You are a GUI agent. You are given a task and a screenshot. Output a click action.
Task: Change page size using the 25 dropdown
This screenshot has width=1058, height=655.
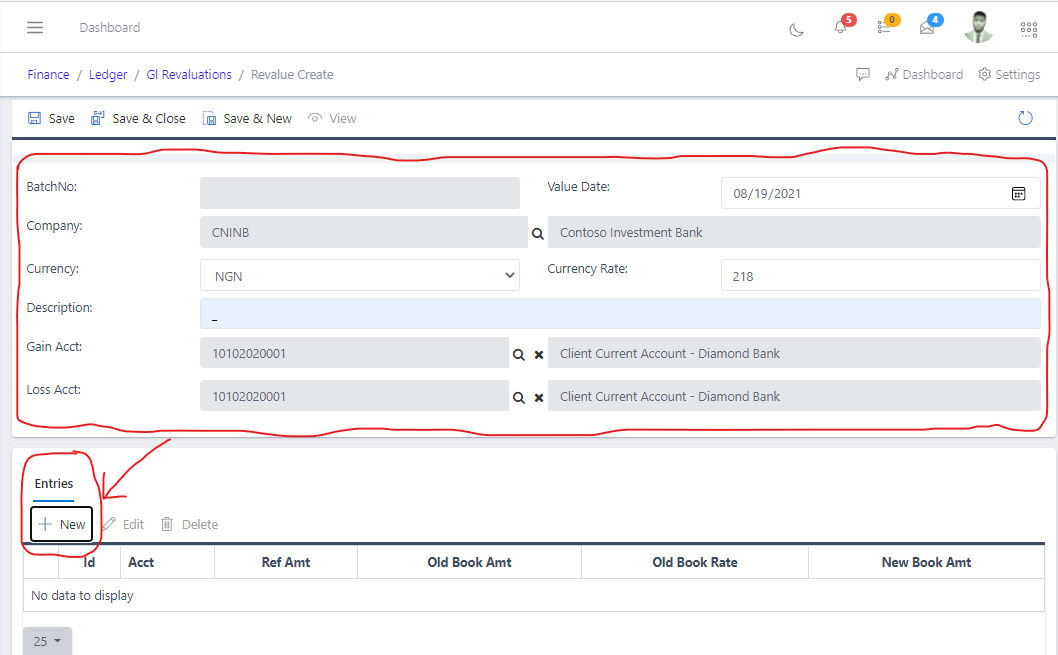point(46,641)
